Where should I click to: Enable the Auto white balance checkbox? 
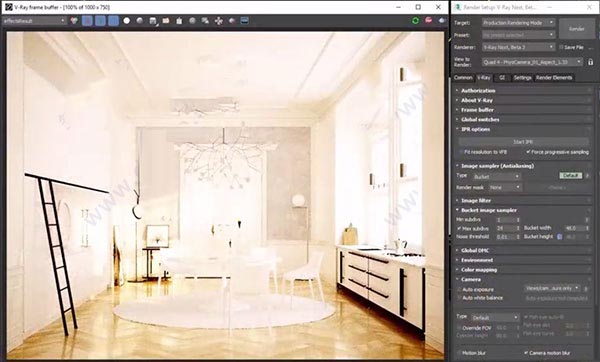(x=459, y=298)
